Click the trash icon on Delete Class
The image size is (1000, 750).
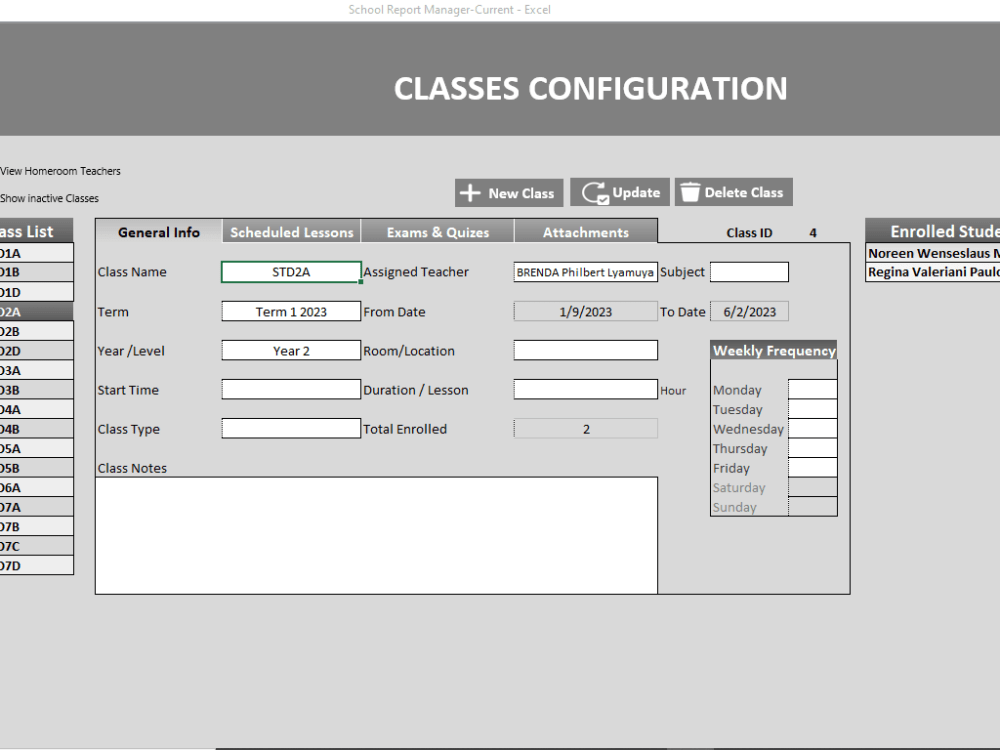690,191
